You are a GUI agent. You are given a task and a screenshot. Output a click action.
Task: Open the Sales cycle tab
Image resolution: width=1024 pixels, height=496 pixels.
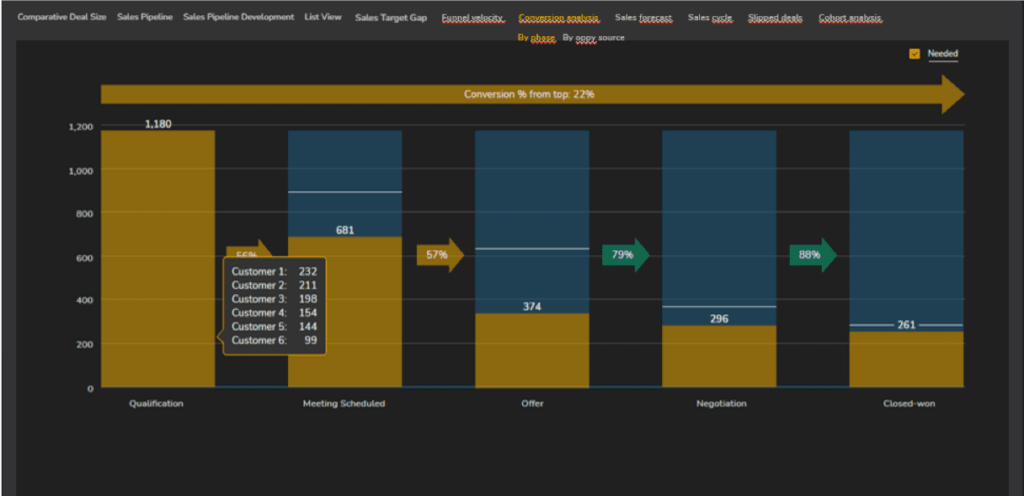point(710,18)
